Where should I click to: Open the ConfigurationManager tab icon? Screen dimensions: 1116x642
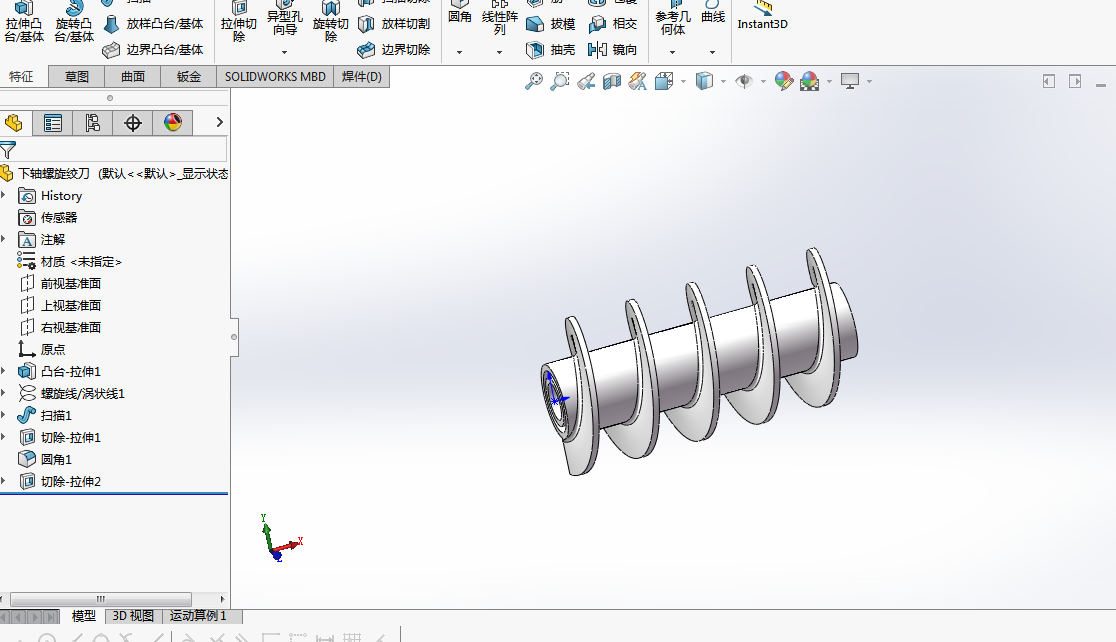93,123
